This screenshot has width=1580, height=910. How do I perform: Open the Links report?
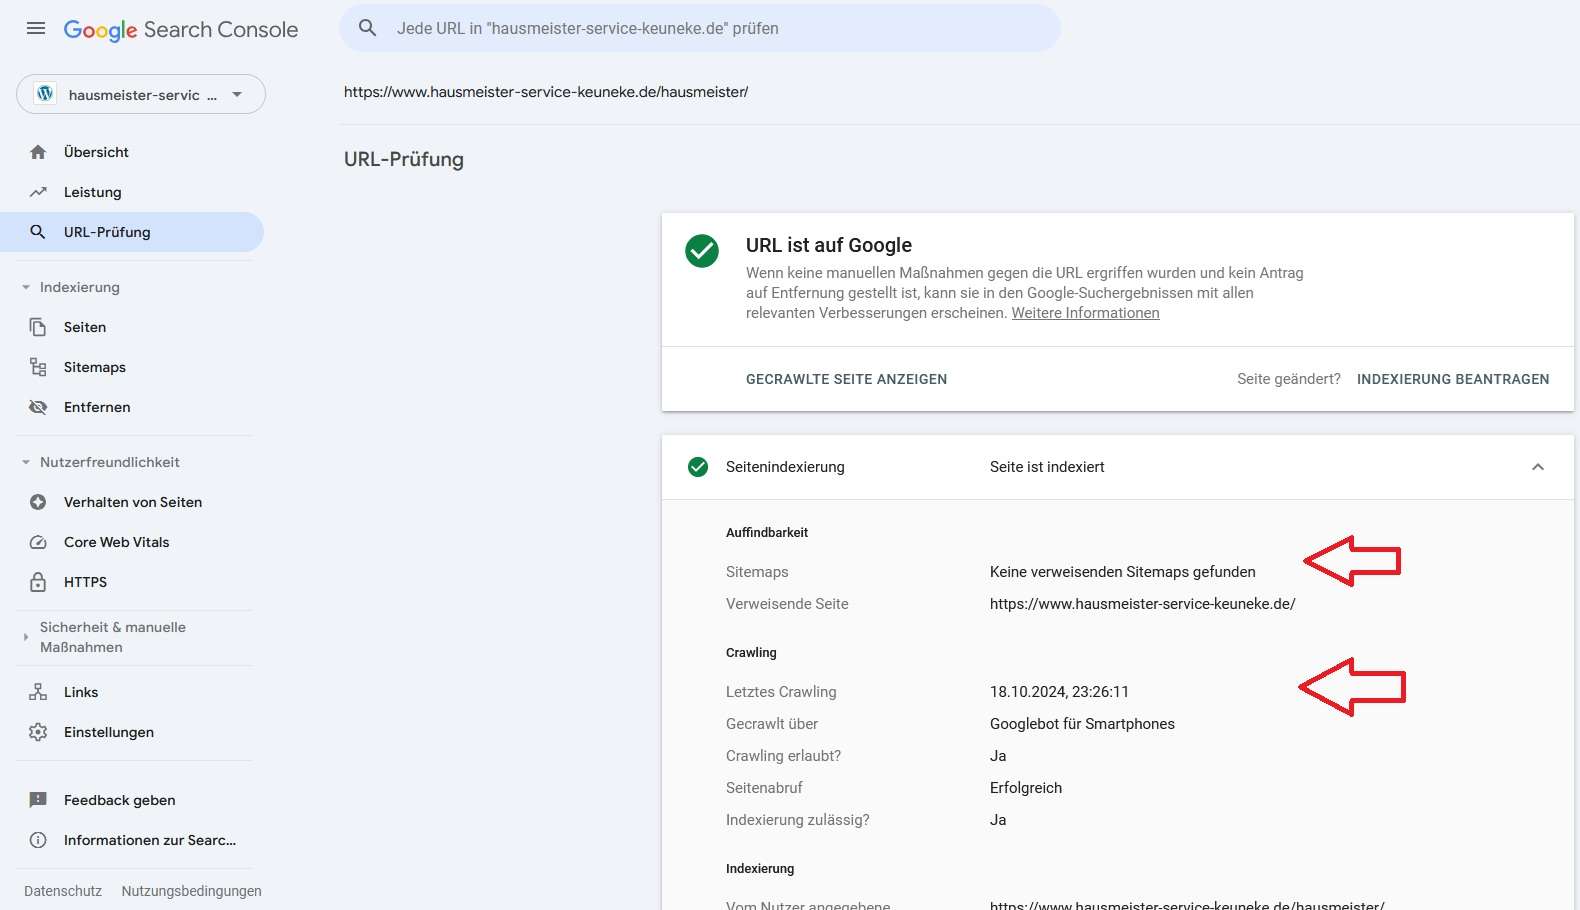coord(132,692)
